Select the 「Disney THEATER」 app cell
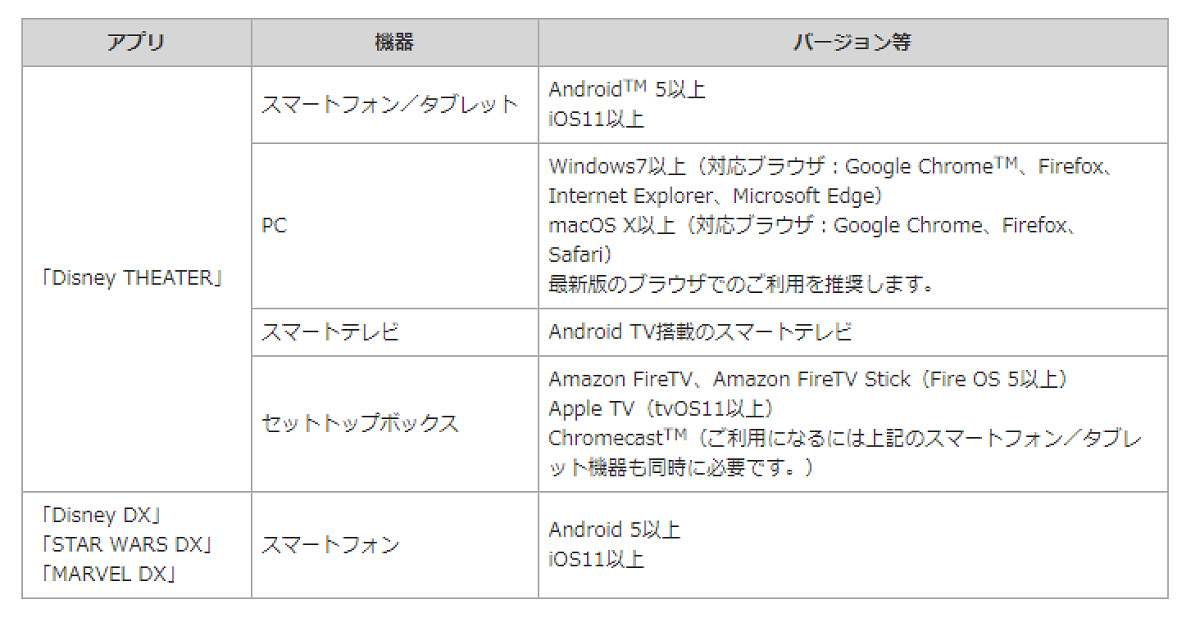This screenshot has width=1200, height=622. (x=136, y=279)
